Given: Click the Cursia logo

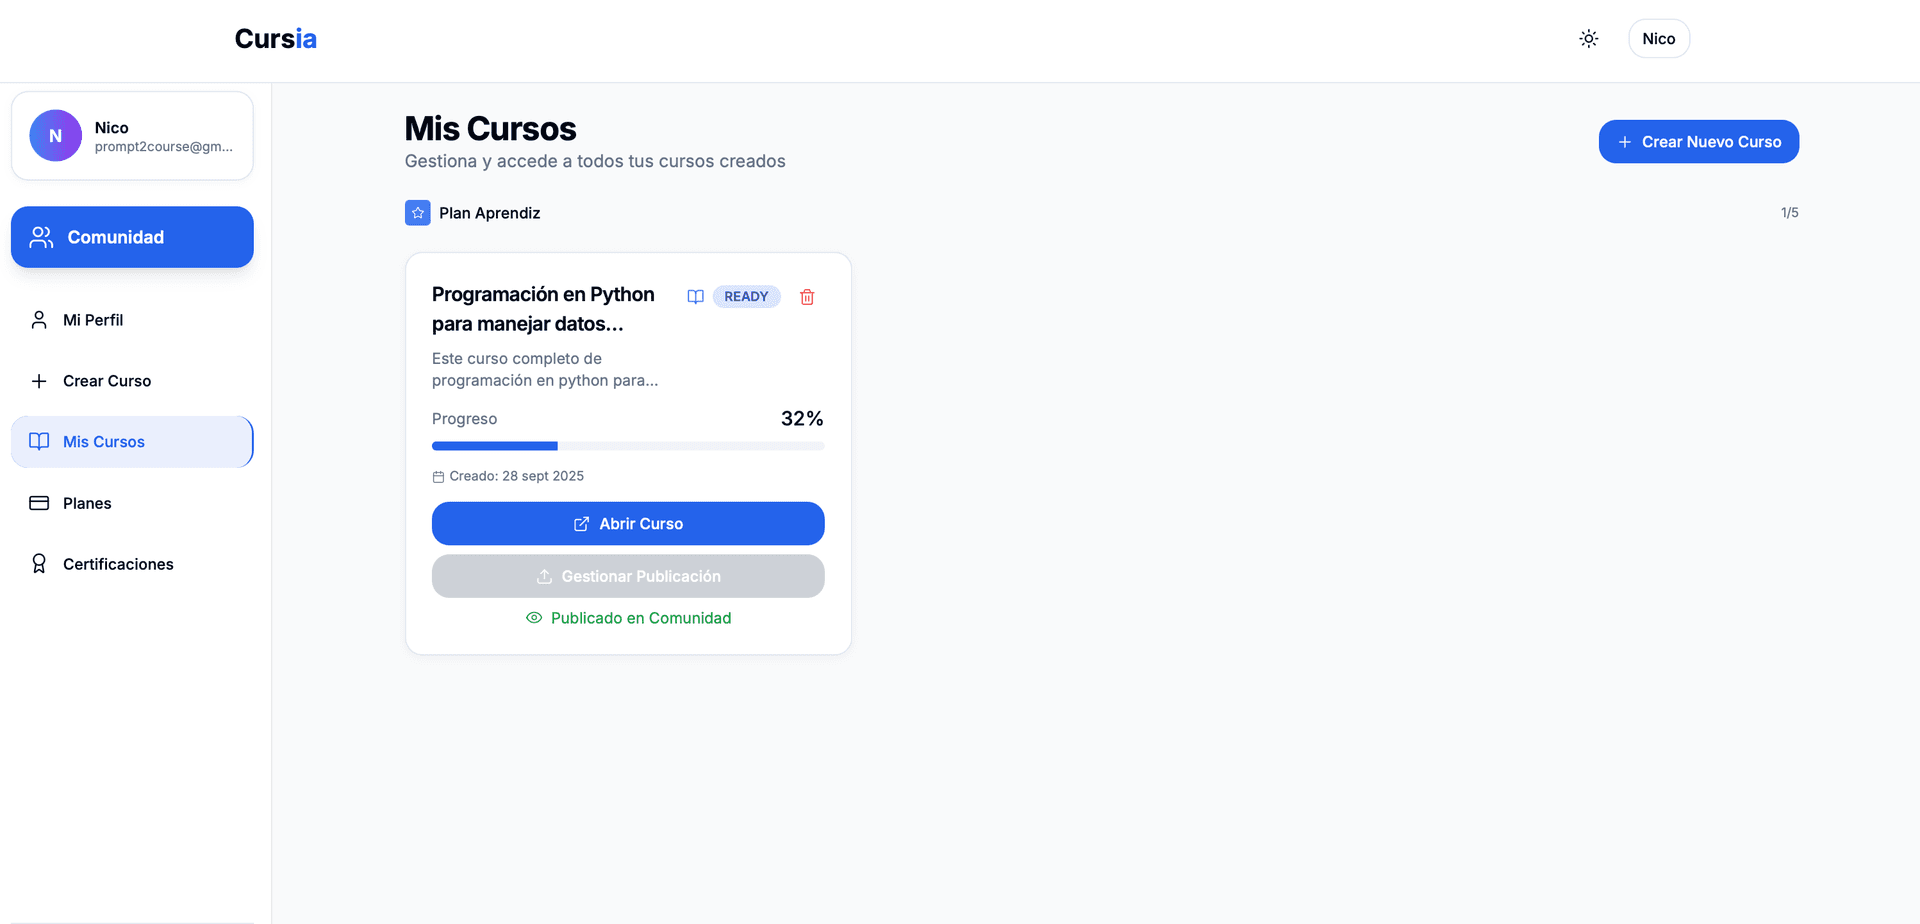Looking at the screenshot, I should (275, 39).
